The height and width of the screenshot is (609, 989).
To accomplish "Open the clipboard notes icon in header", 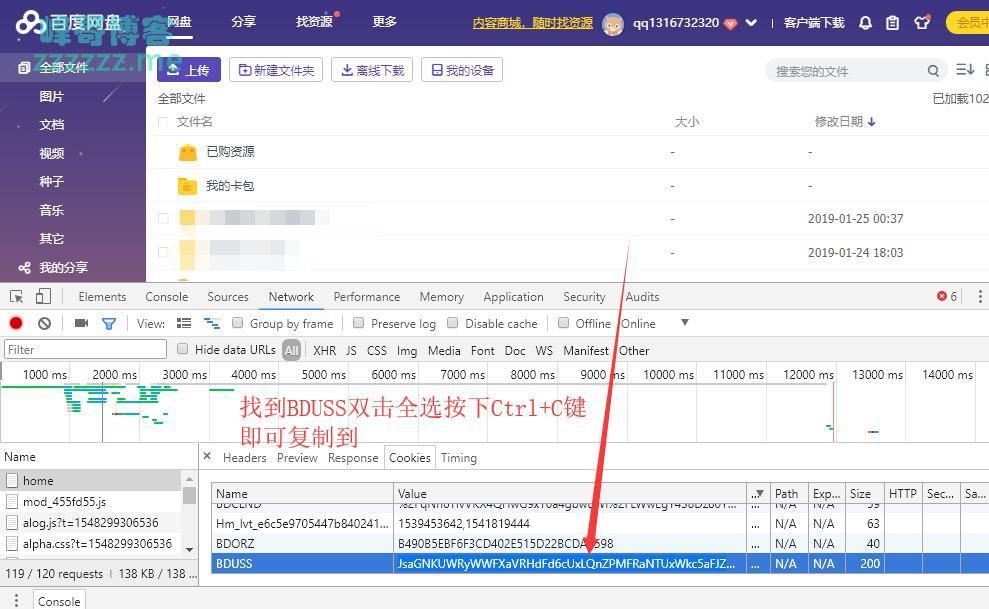I will 892,23.
